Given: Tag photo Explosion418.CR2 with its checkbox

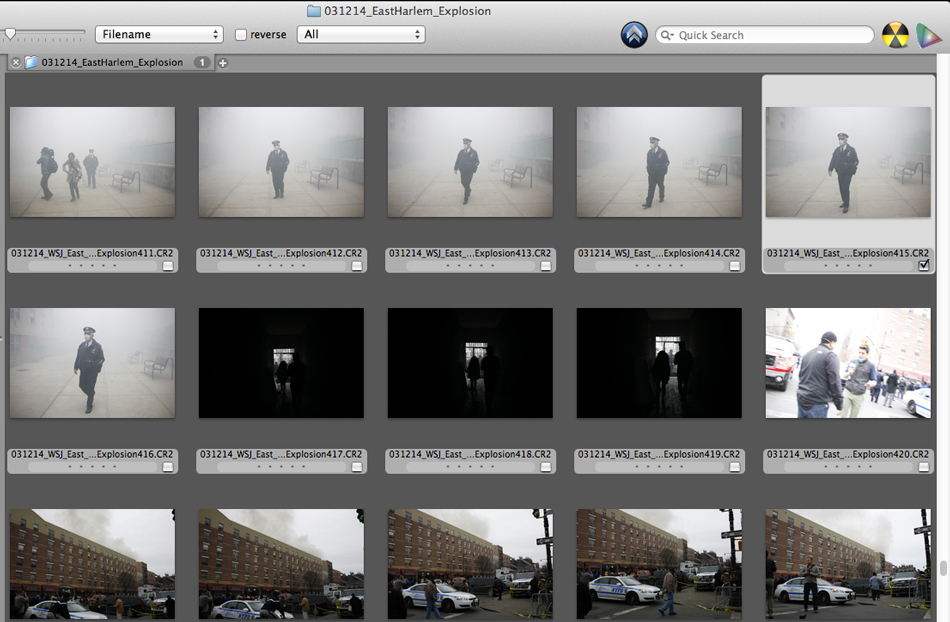Looking at the screenshot, I should click(x=546, y=467).
